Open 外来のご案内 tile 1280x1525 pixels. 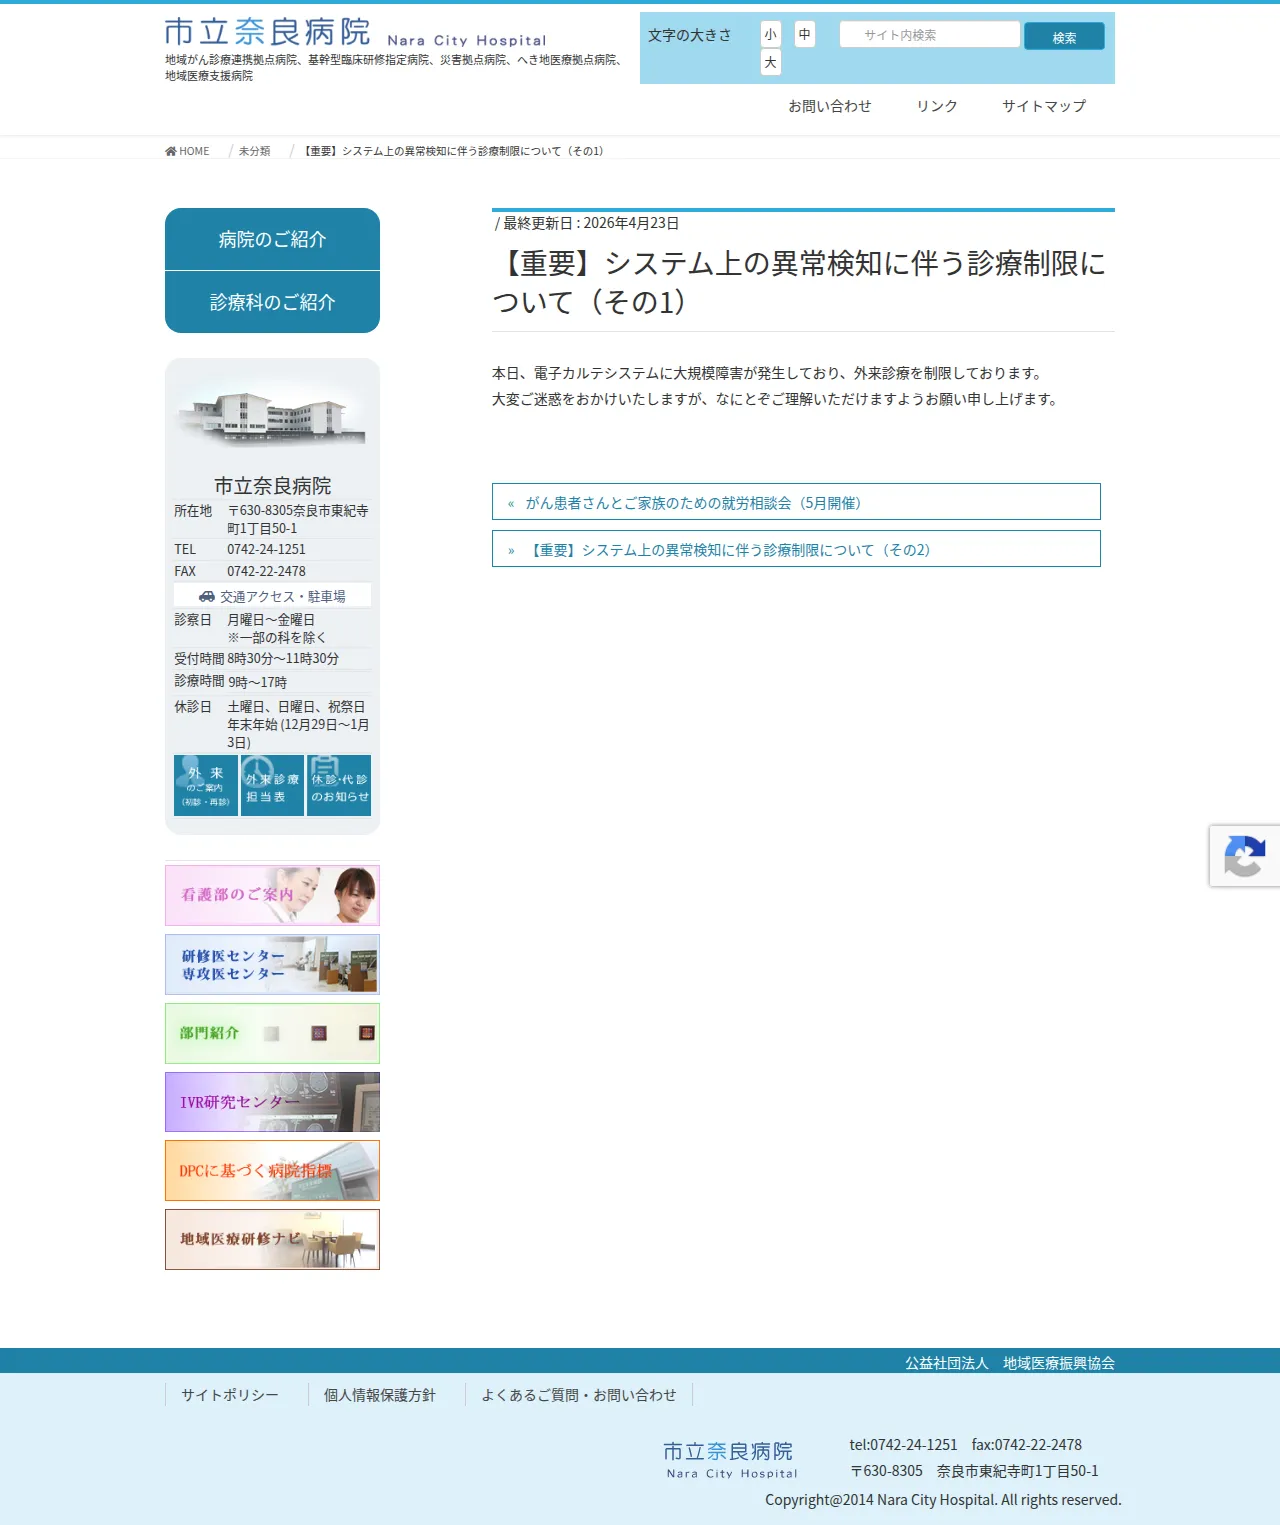(206, 786)
